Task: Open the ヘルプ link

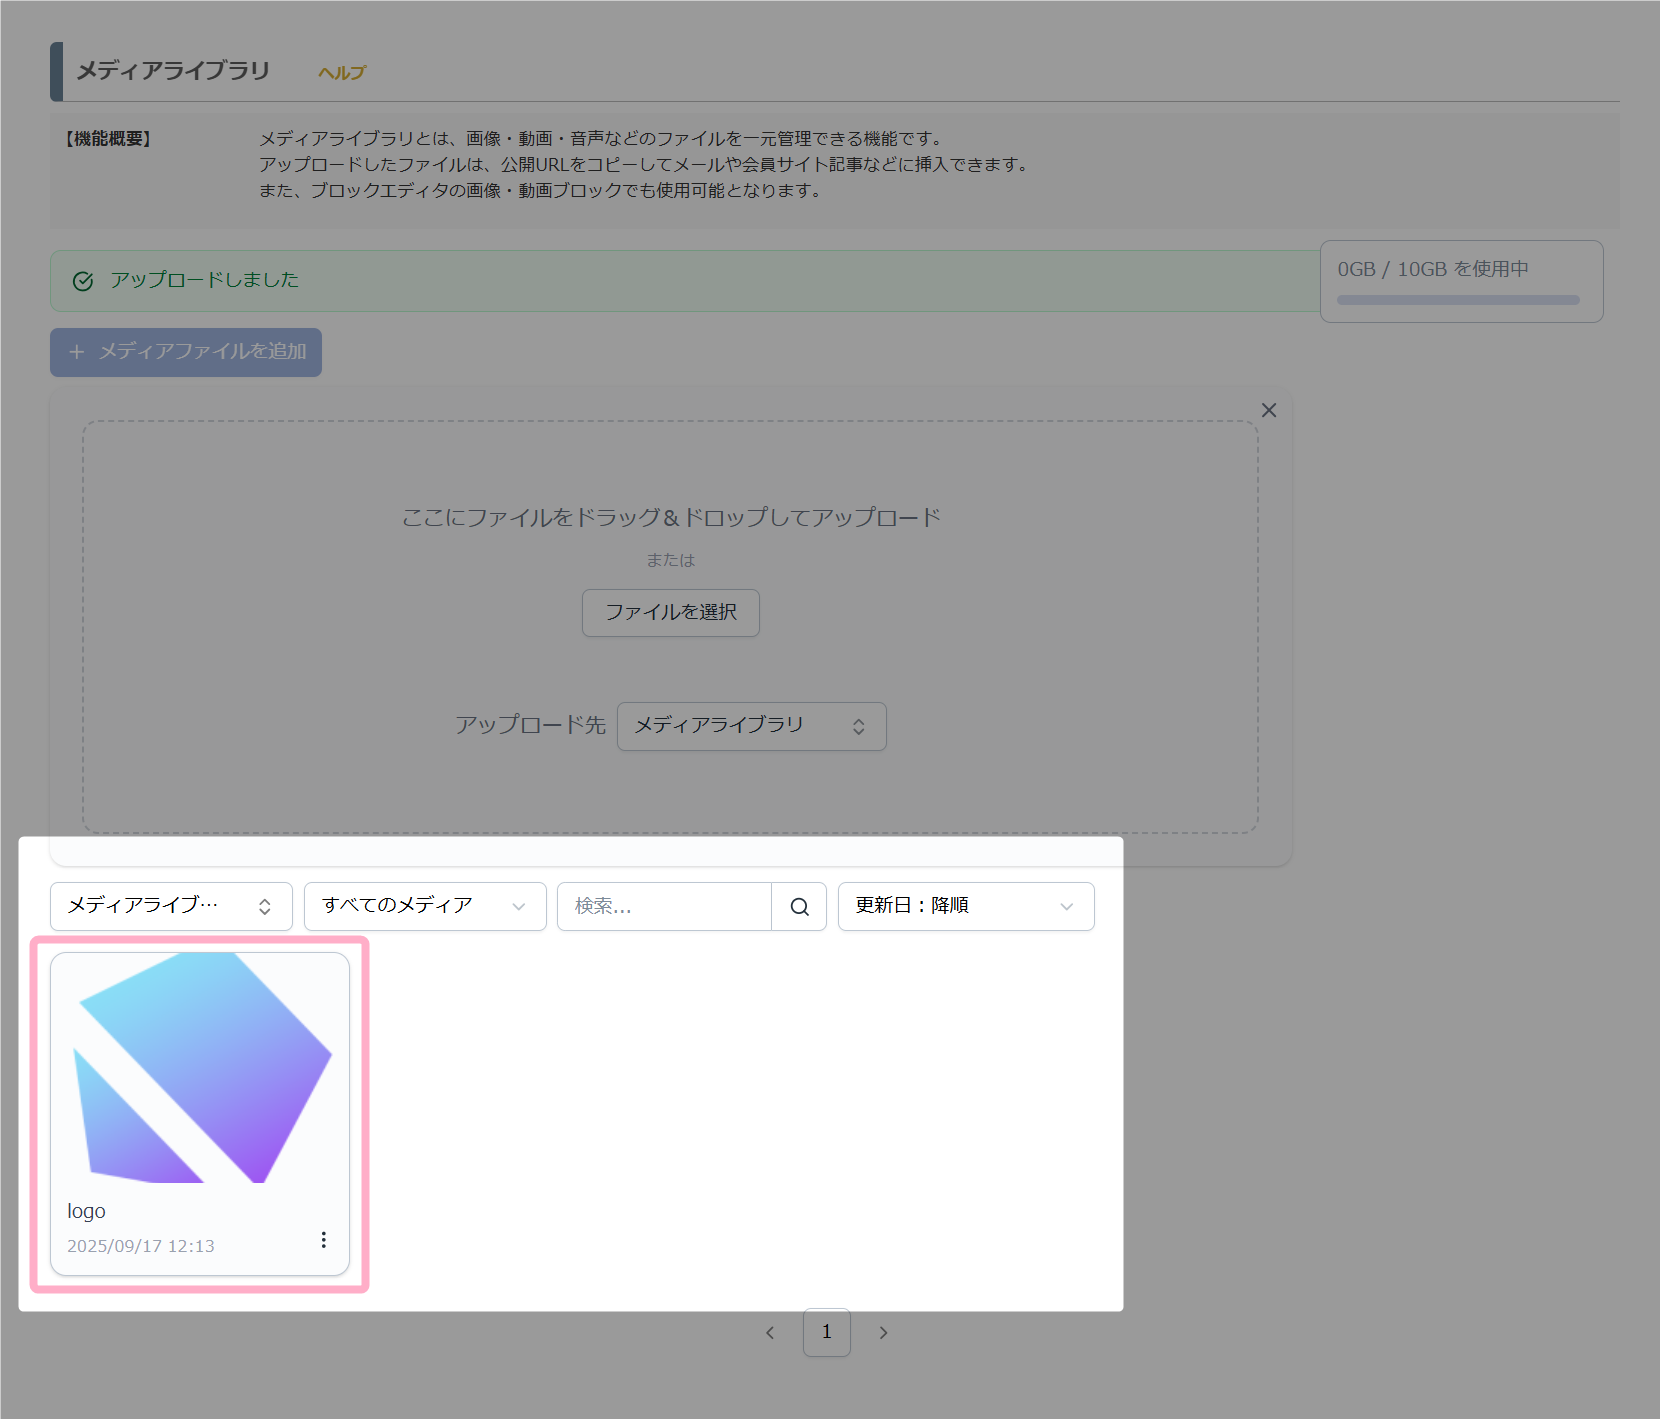Action: point(342,73)
